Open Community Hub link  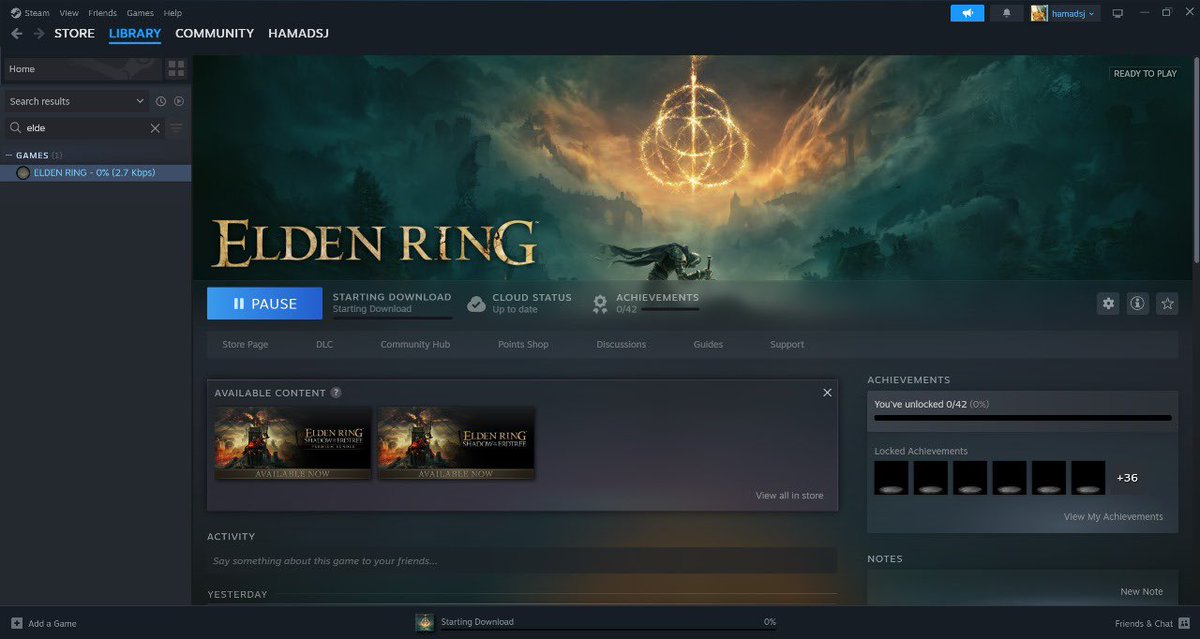coord(415,344)
